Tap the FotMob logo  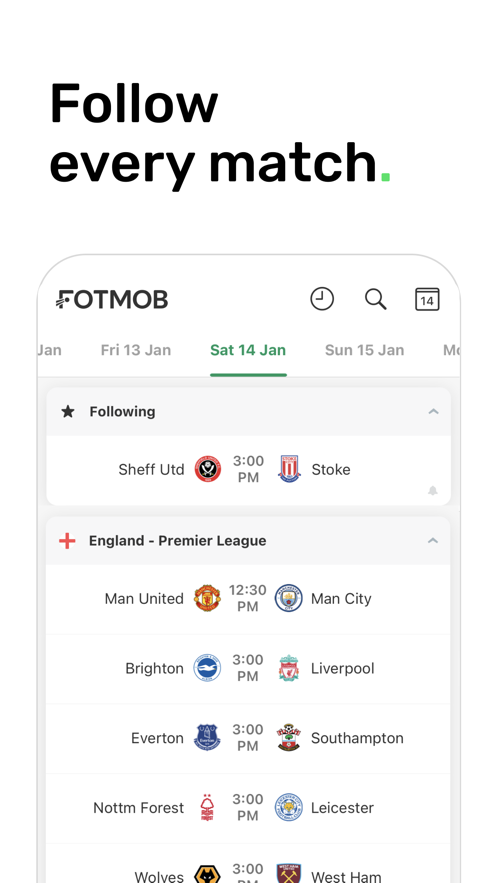point(112,300)
